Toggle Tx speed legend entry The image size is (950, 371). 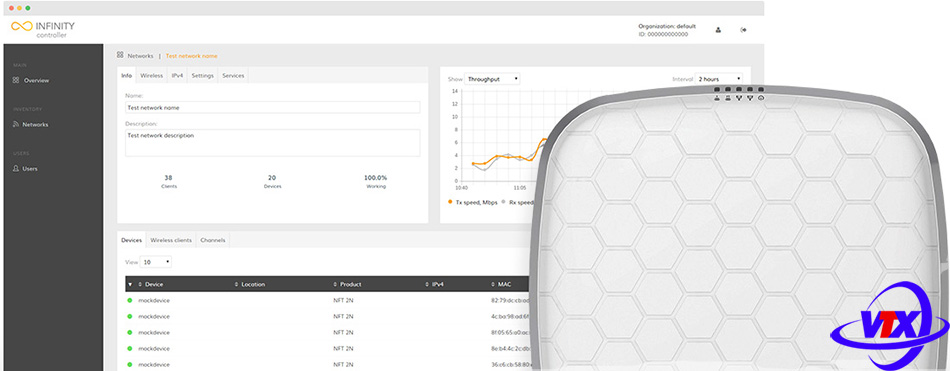[473, 202]
